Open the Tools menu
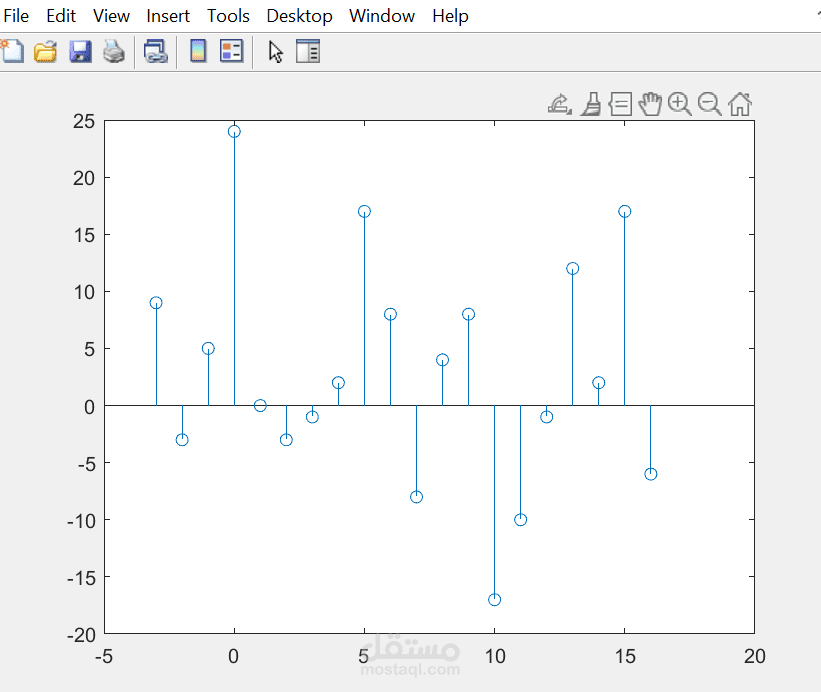 click(228, 16)
